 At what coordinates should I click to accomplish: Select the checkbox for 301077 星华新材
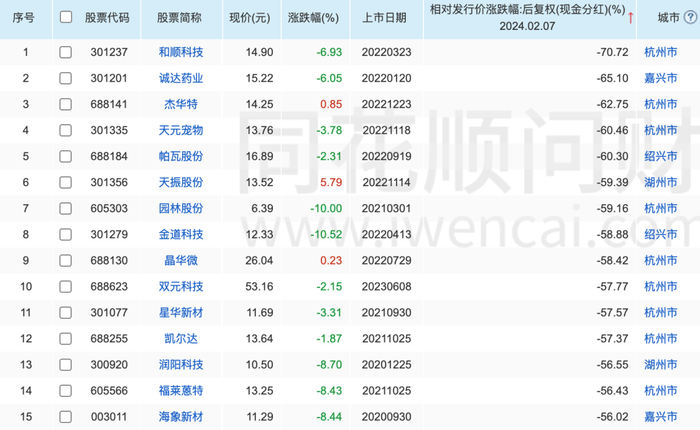tap(66, 313)
